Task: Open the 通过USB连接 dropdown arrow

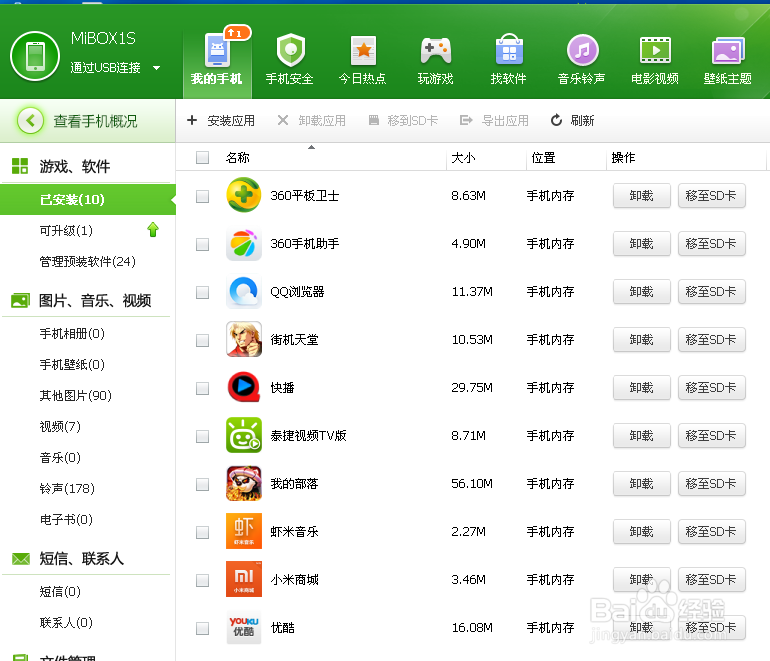Action: [x=157, y=68]
